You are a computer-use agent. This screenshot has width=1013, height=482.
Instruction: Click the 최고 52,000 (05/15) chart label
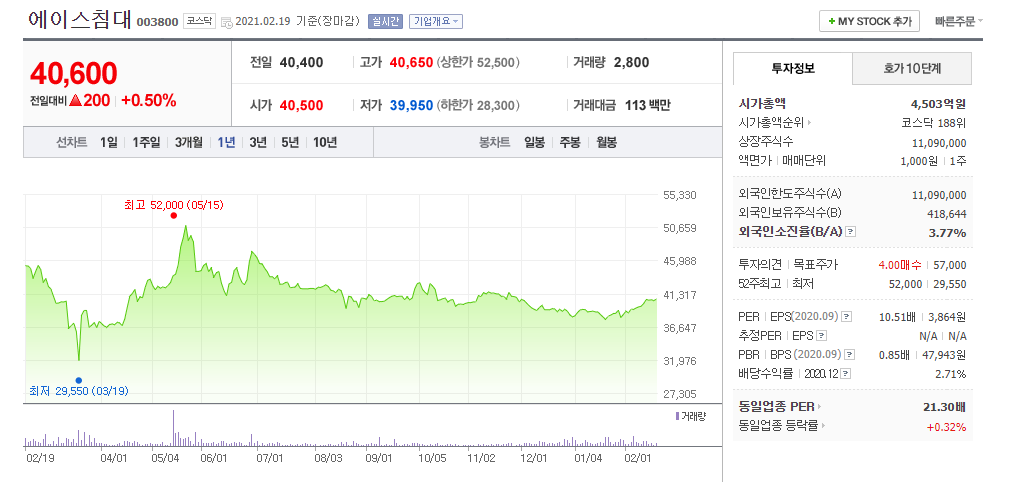(x=174, y=205)
